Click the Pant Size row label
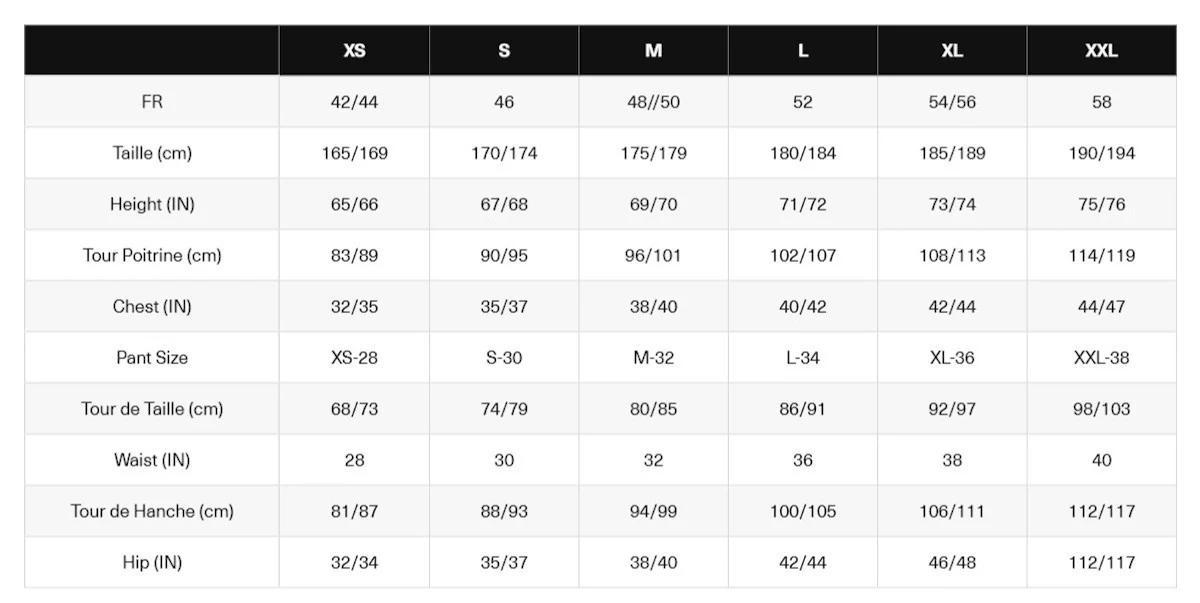 (x=152, y=357)
